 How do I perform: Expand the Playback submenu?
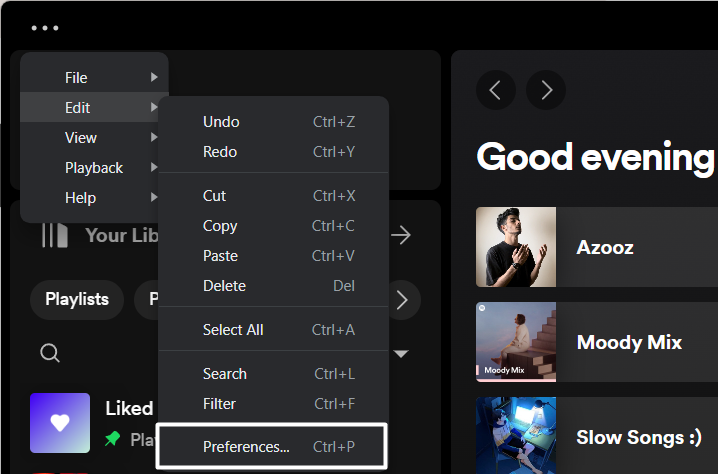94,167
